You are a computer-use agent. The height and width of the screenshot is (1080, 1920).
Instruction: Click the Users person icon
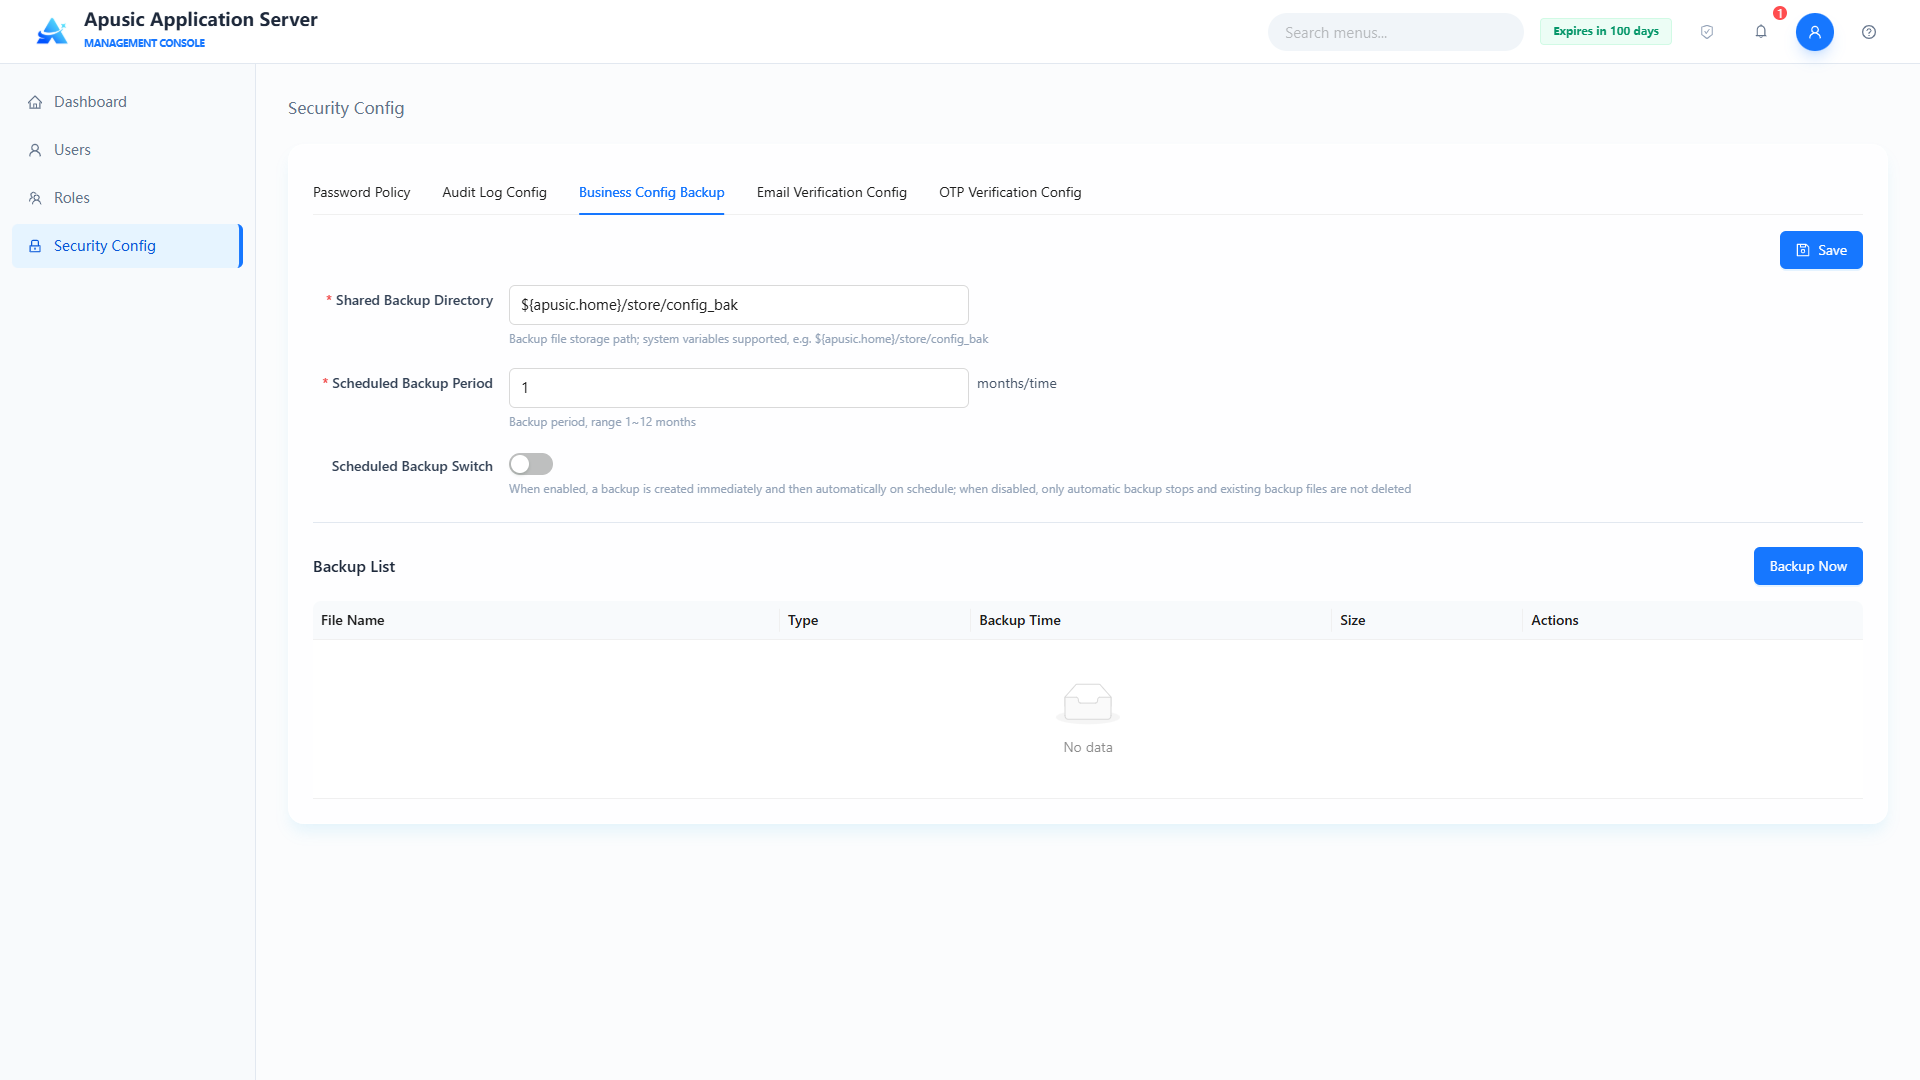35,150
